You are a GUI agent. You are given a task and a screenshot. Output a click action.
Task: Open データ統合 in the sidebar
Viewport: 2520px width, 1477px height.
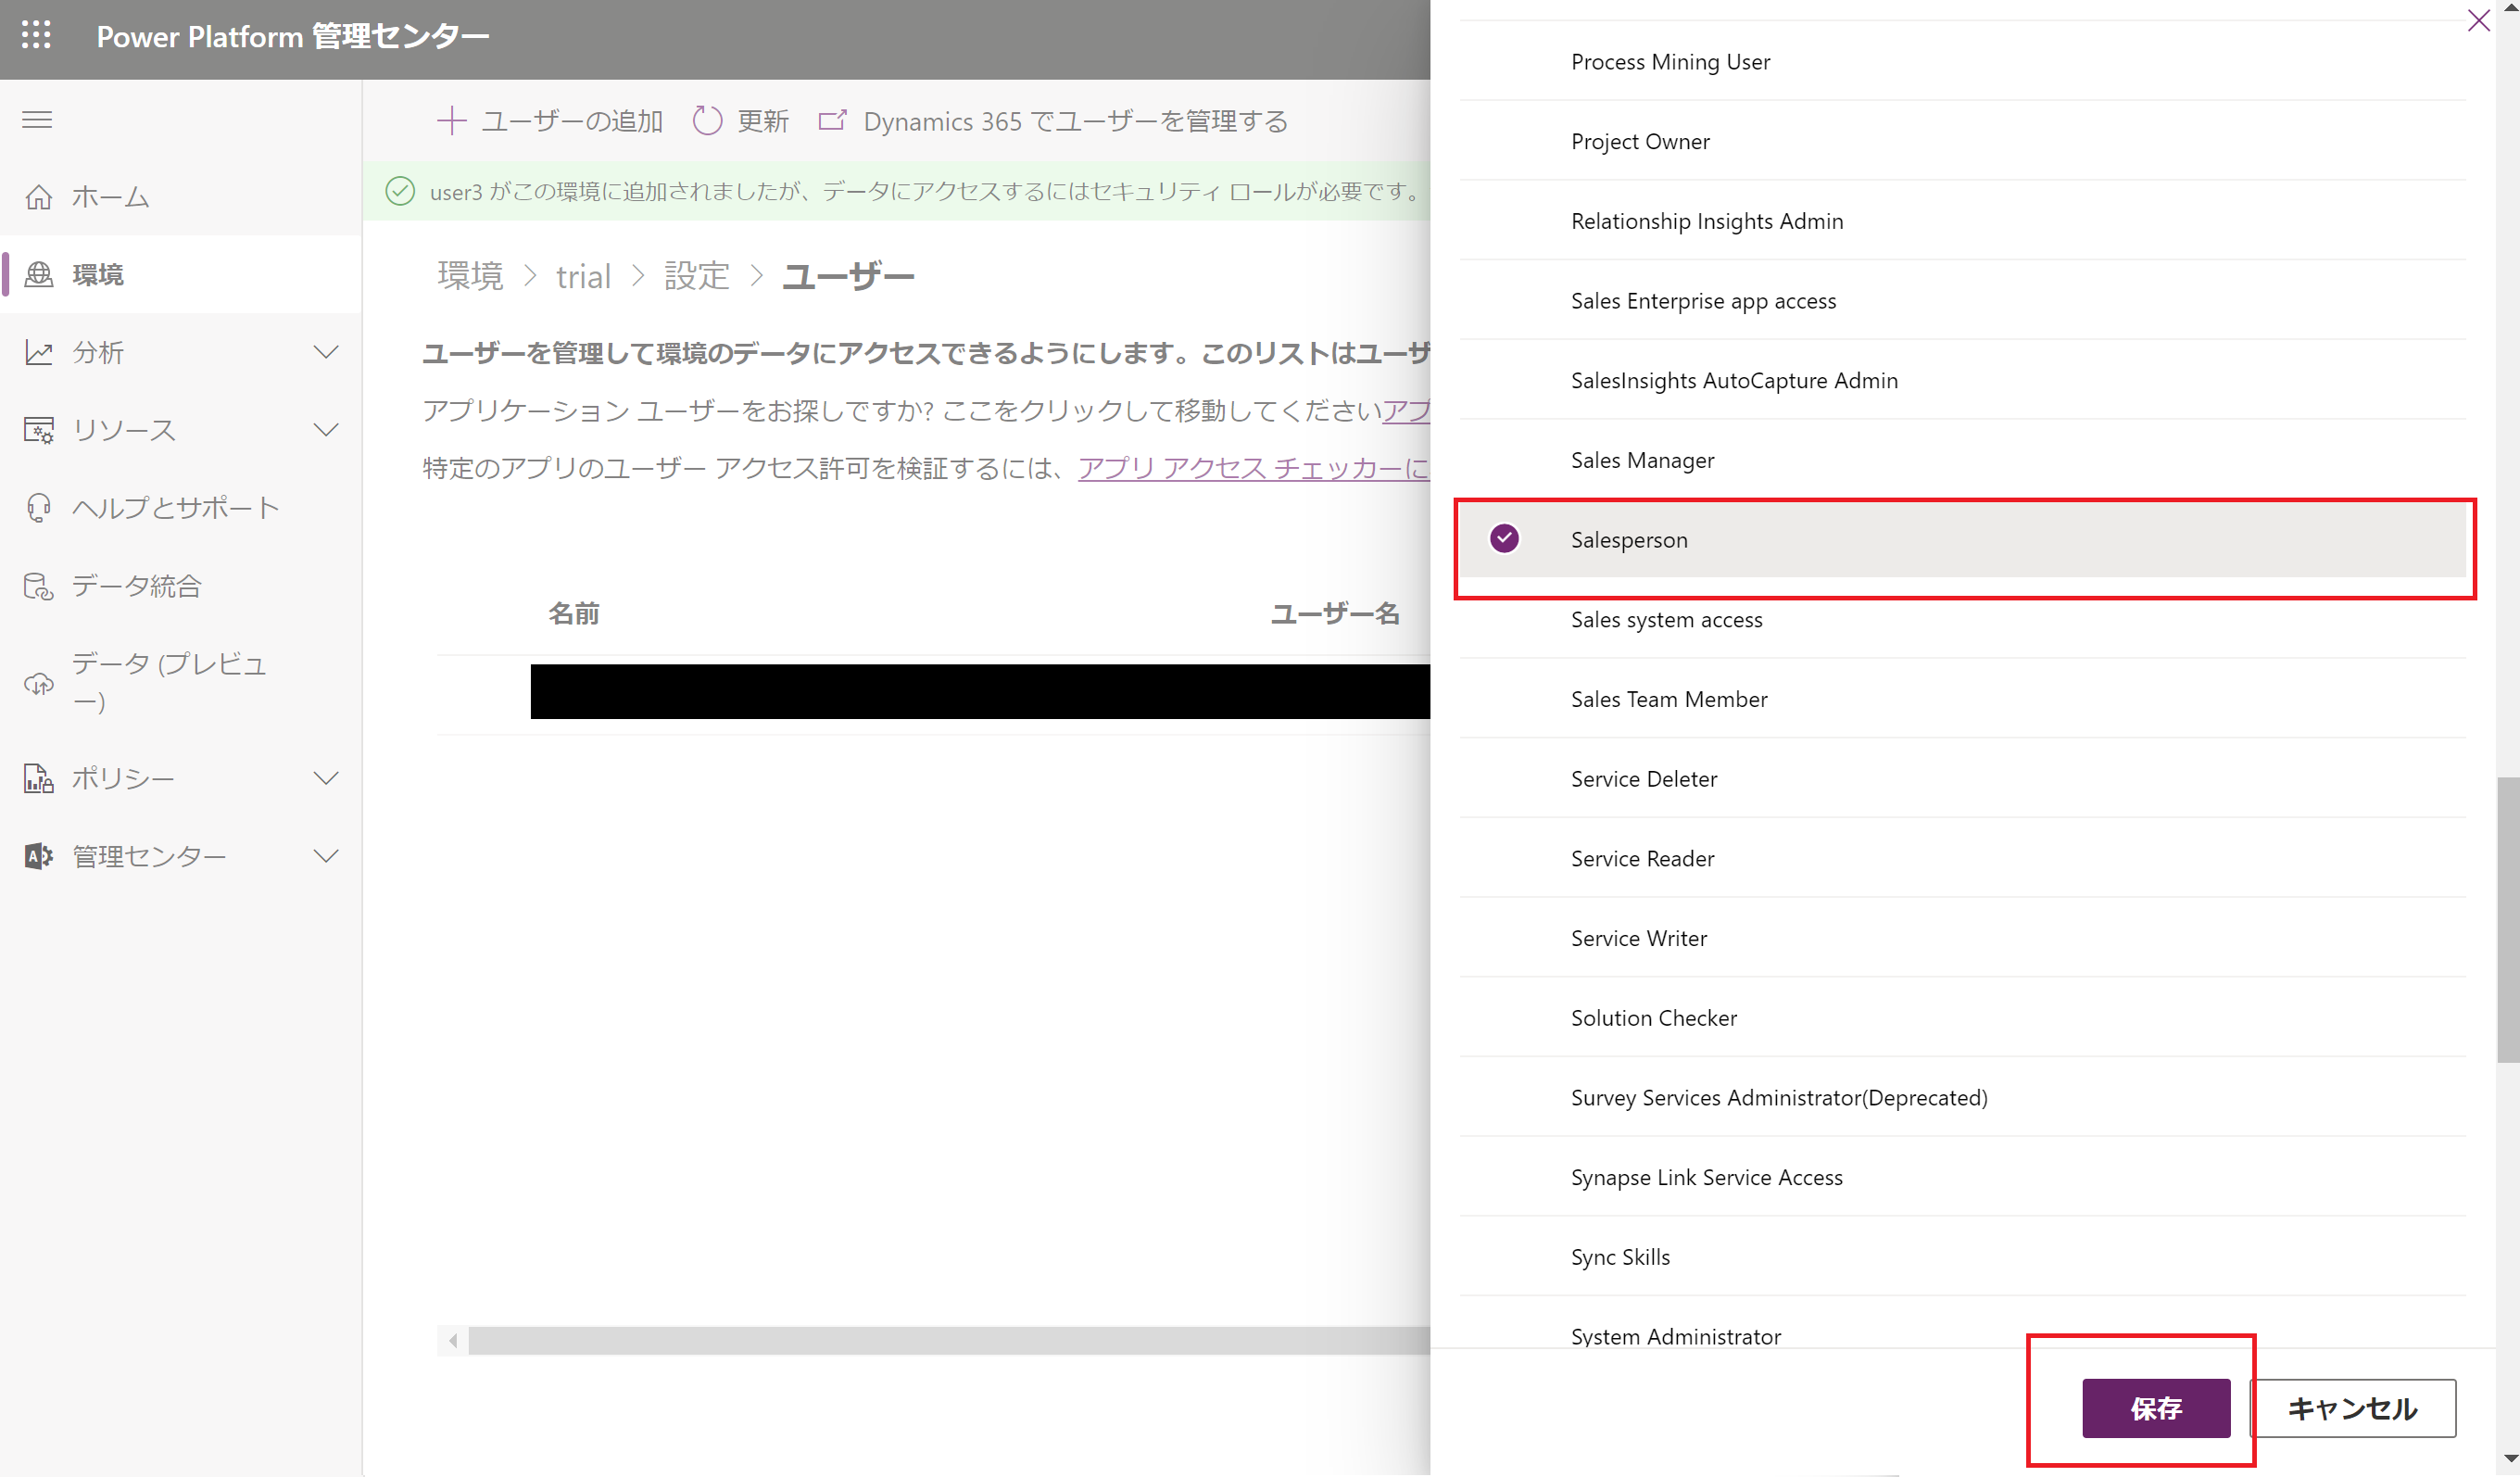[x=180, y=586]
